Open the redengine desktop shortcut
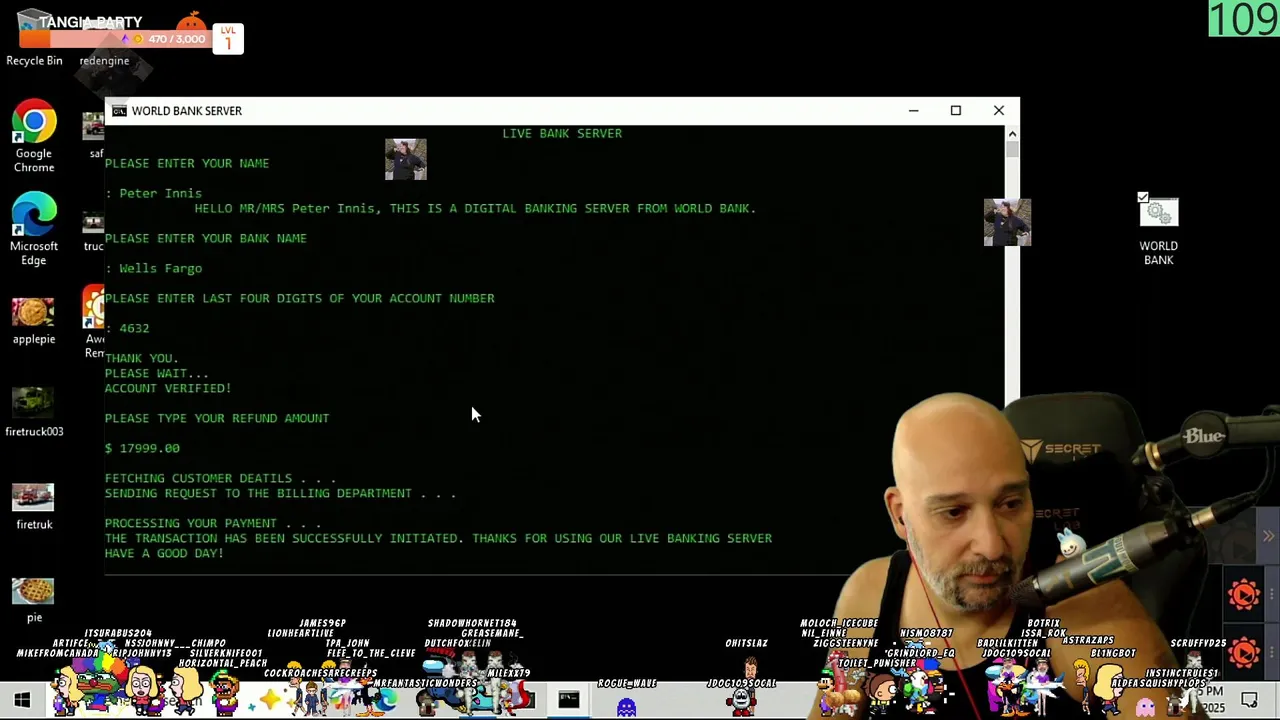1280x720 pixels. tap(104, 60)
